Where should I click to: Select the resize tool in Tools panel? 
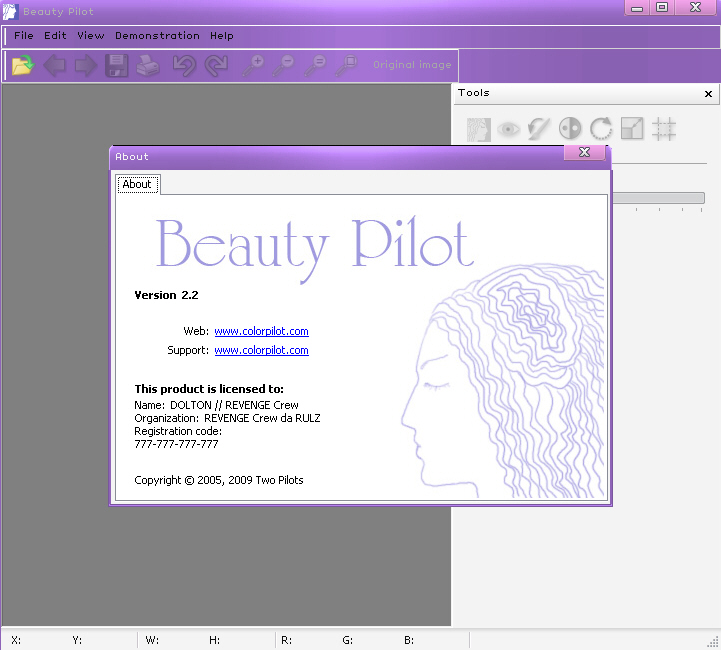coord(632,128)
